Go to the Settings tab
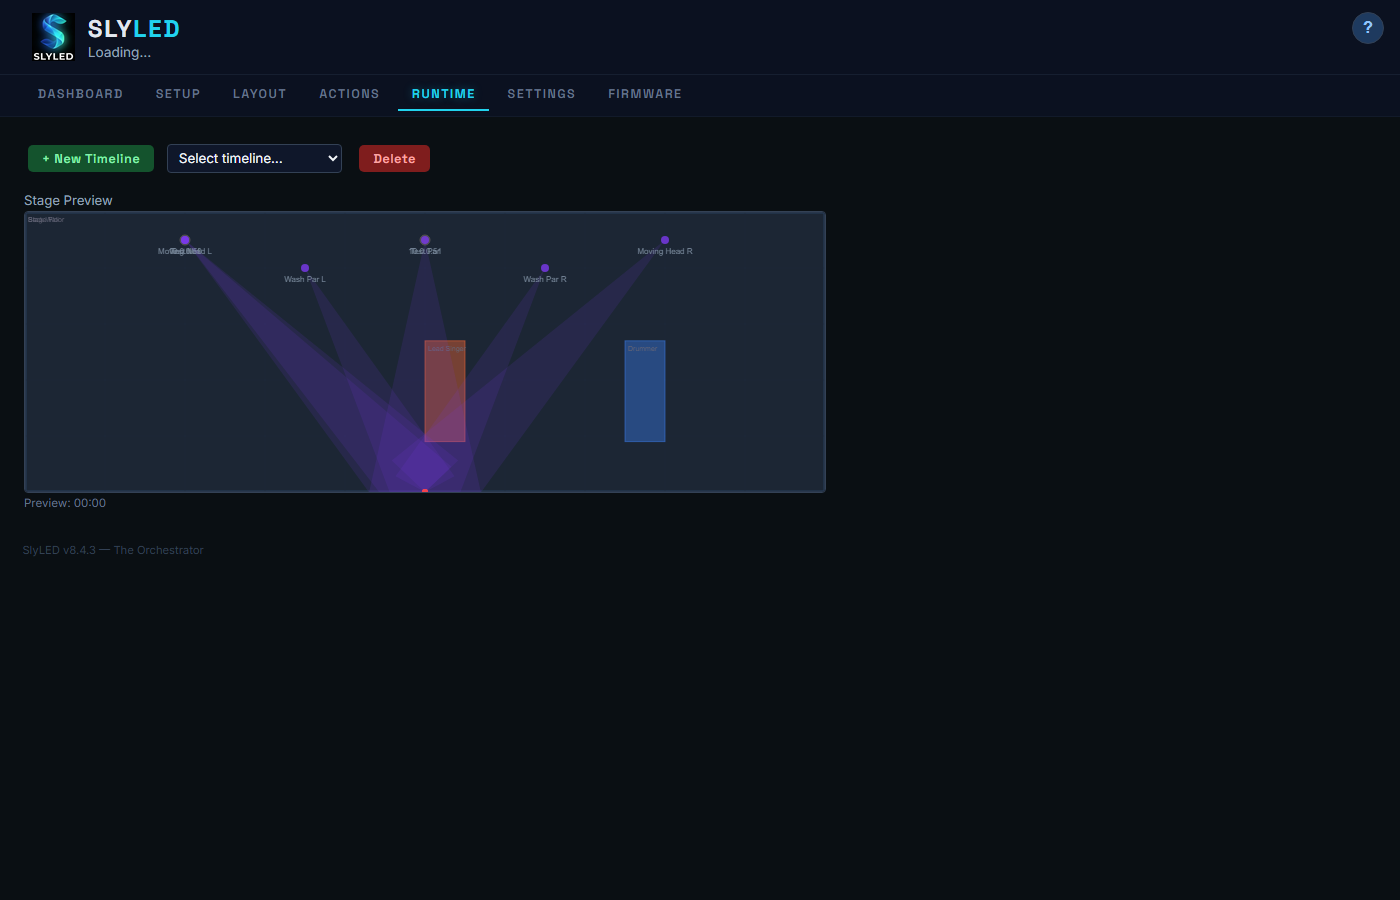The width and height of the screenshot is (1400, 900). point(541,93)
